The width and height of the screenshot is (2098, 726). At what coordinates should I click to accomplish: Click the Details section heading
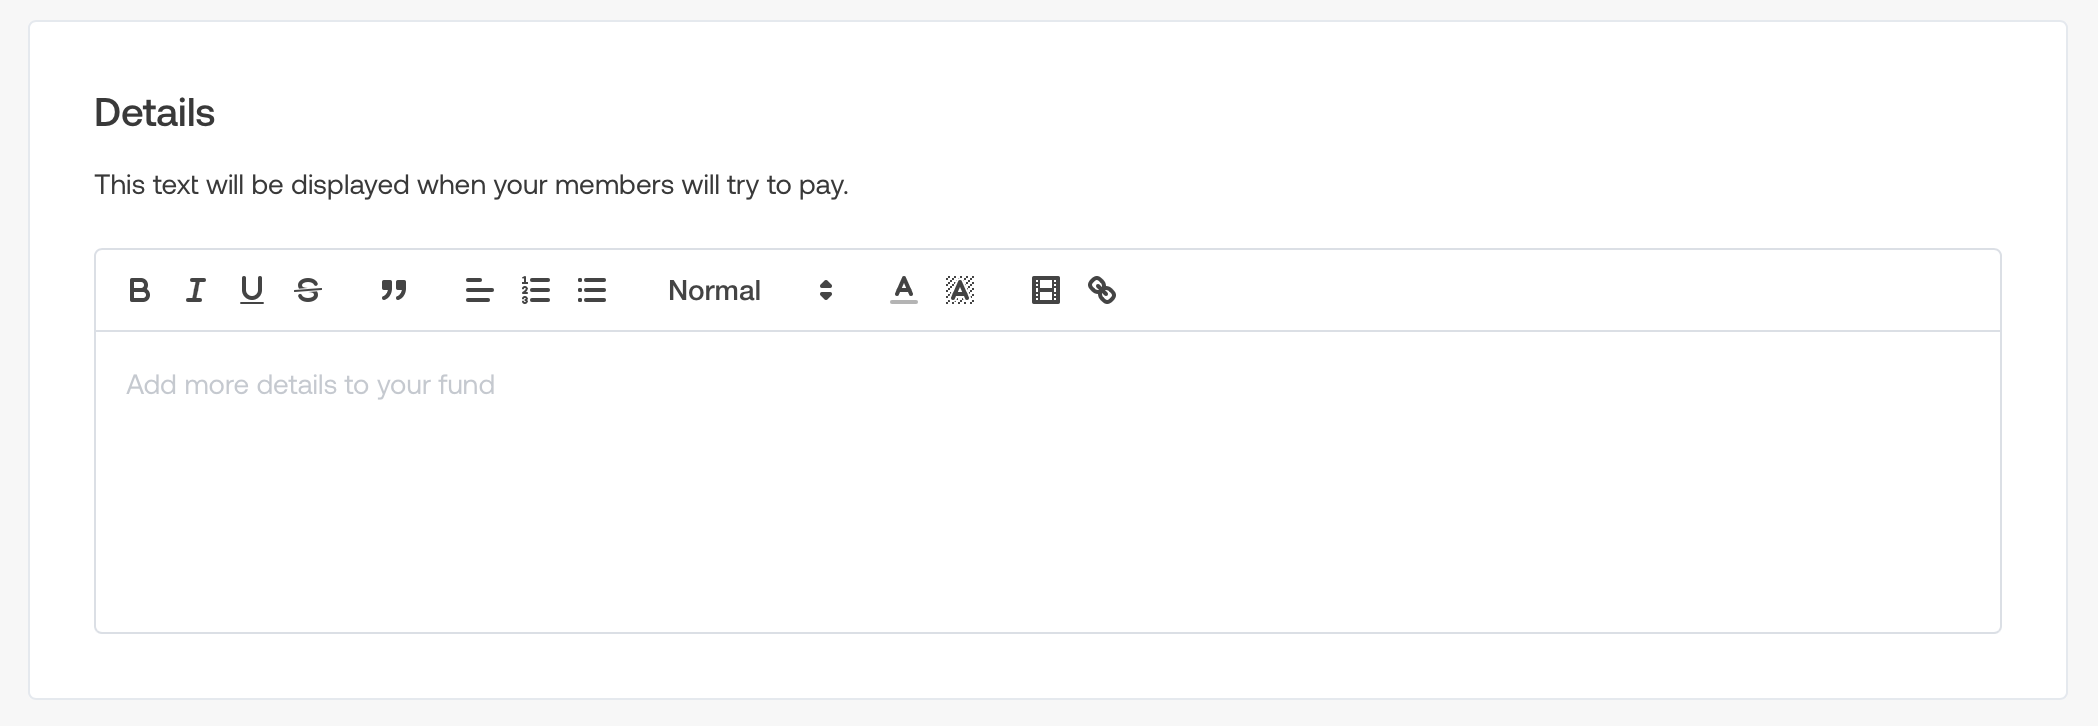155,113
